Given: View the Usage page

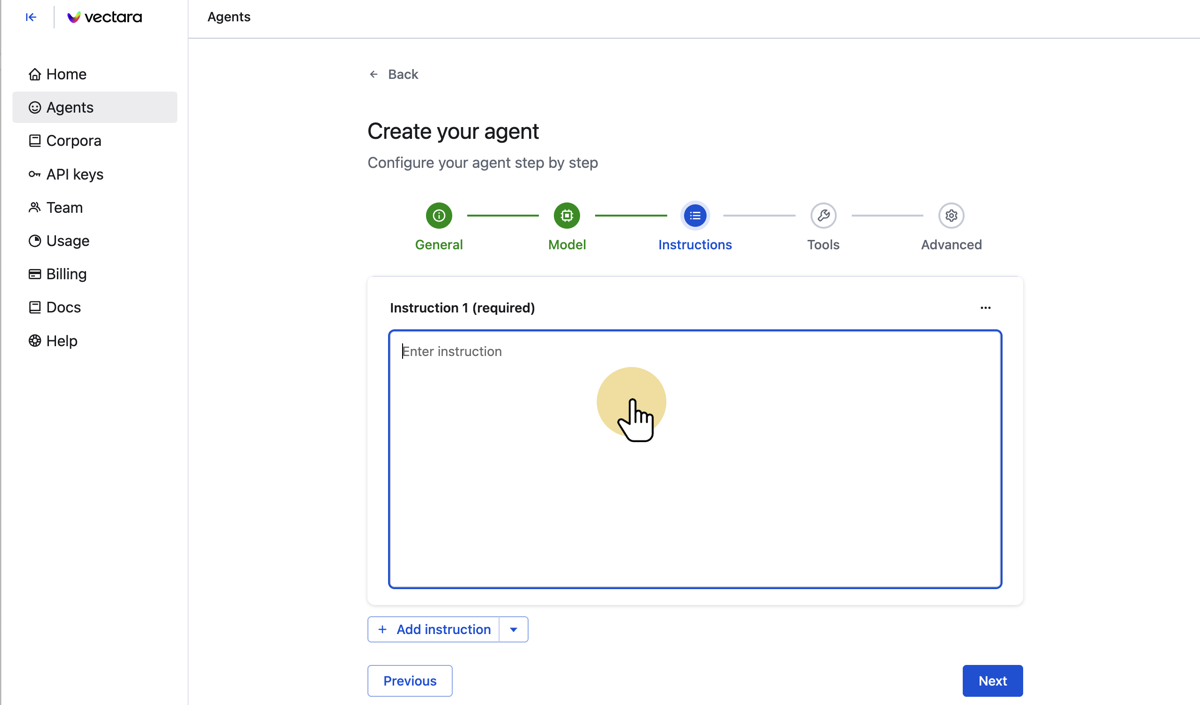Looking at the screenshot, I should 67,241.
